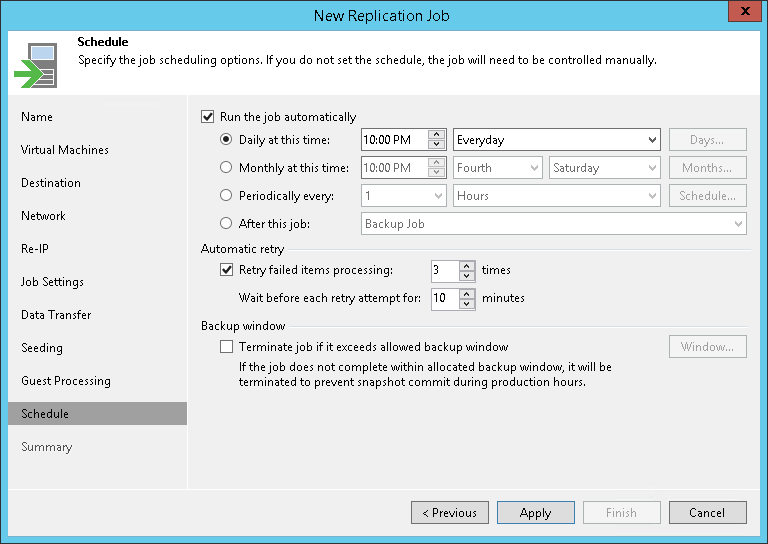Choose the After this job option
The height and width of the screenshot is (544, 768).
[226, 224]
